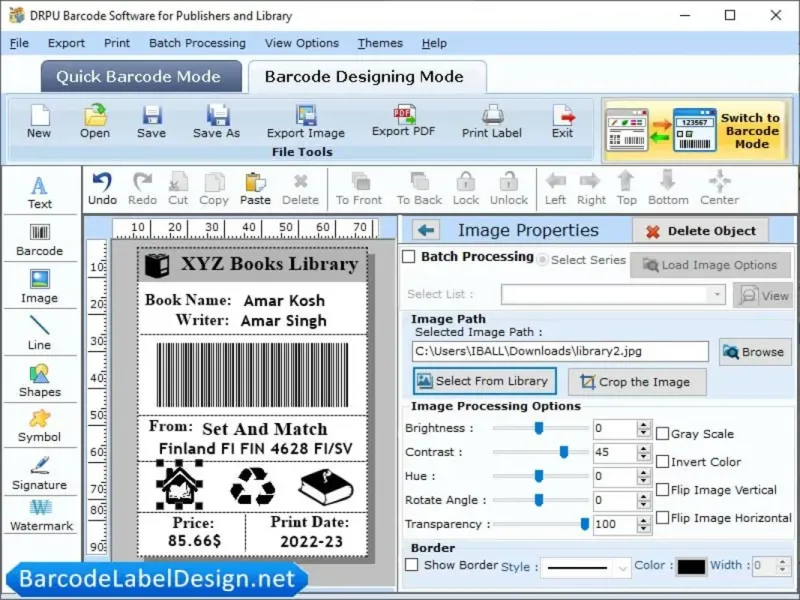Check Flip Image Horizontal
Viewport: 800px width, 600px height.
coord(662,518)
